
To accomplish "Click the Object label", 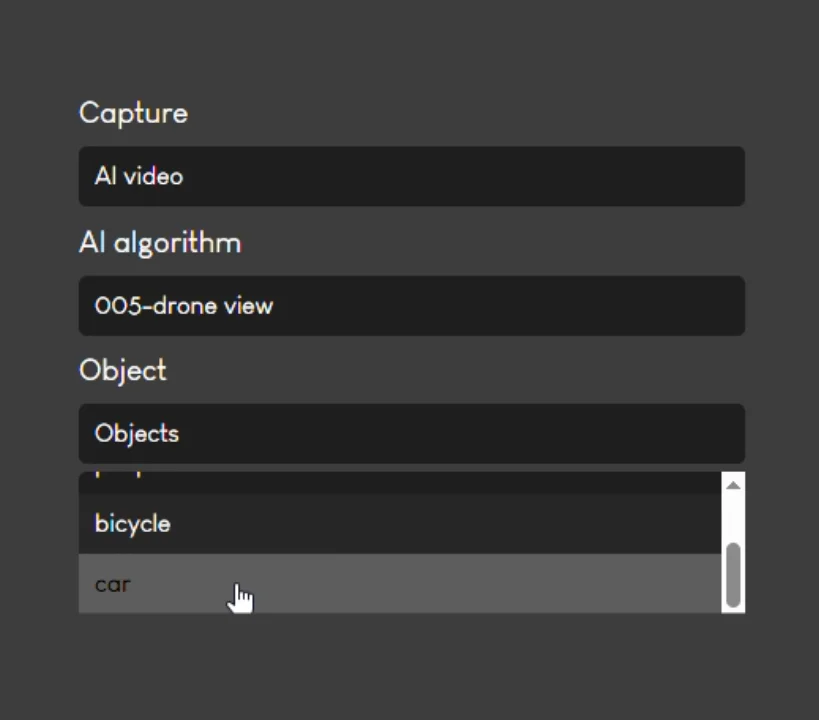I will click(122, 370).
